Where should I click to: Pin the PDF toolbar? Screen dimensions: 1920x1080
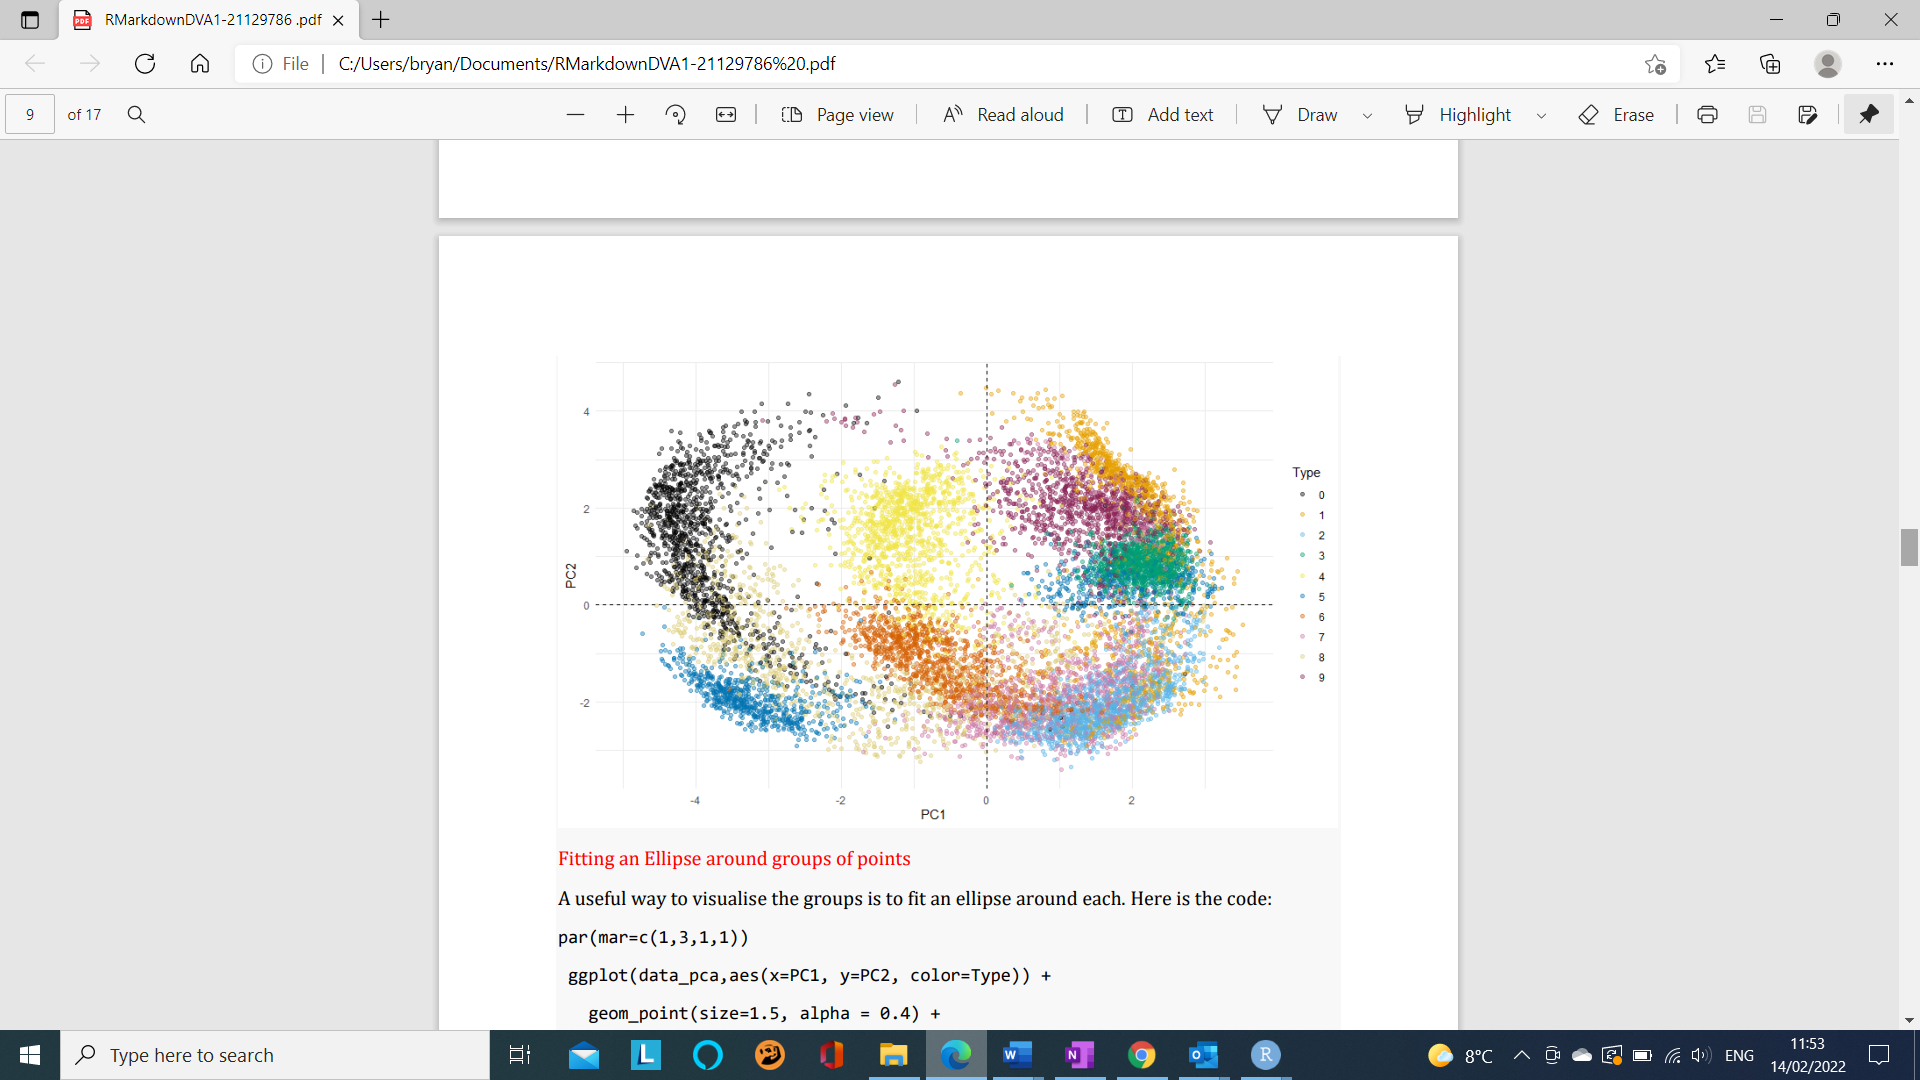coord(1868,114)
